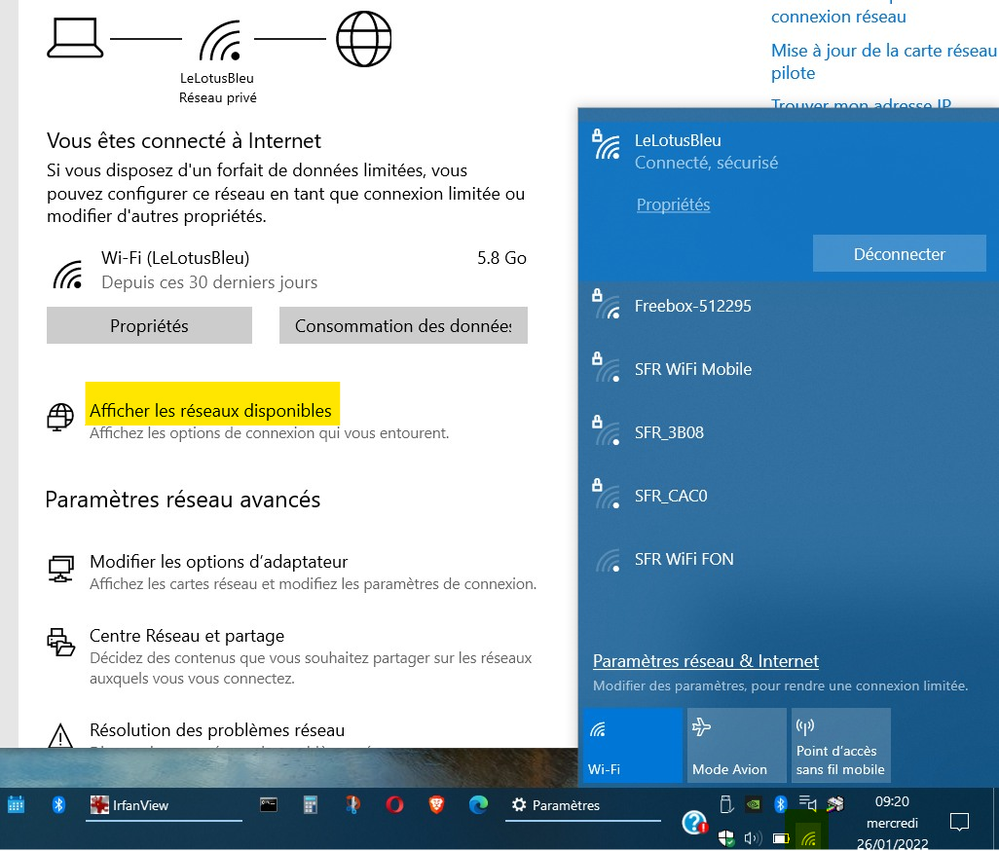The height and width of the screenshot is (853, 999).
Task: Open the command prompt taskbar icon
Action: point(269,805)
